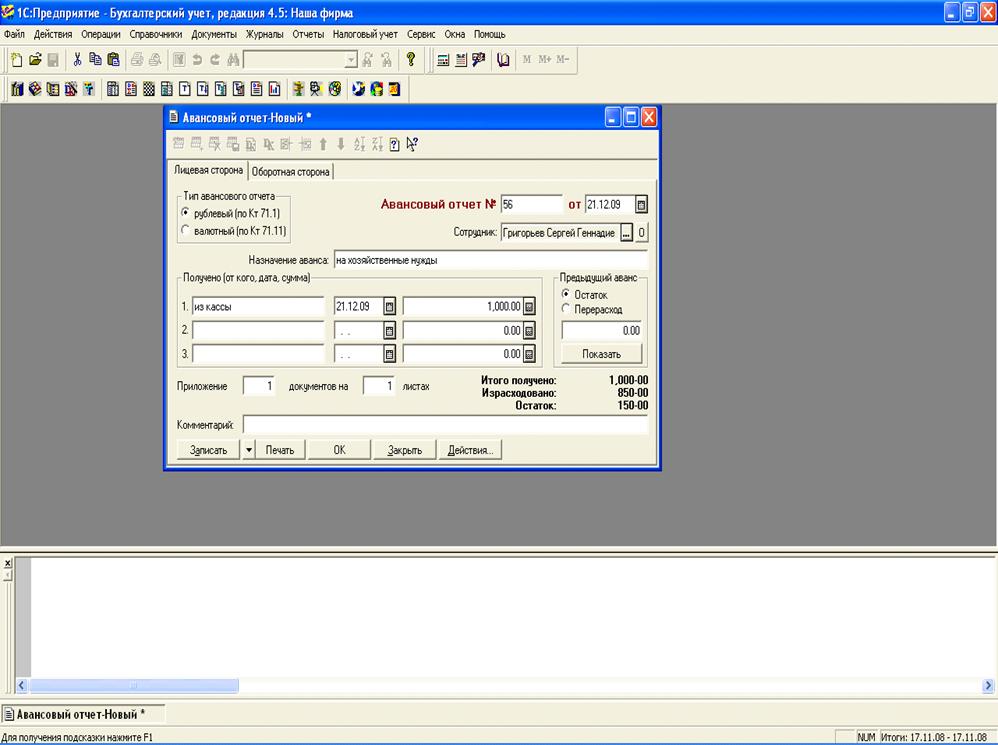The image size is (998, 745).
Task: Click the context help cursor icon
Action: 412,144
